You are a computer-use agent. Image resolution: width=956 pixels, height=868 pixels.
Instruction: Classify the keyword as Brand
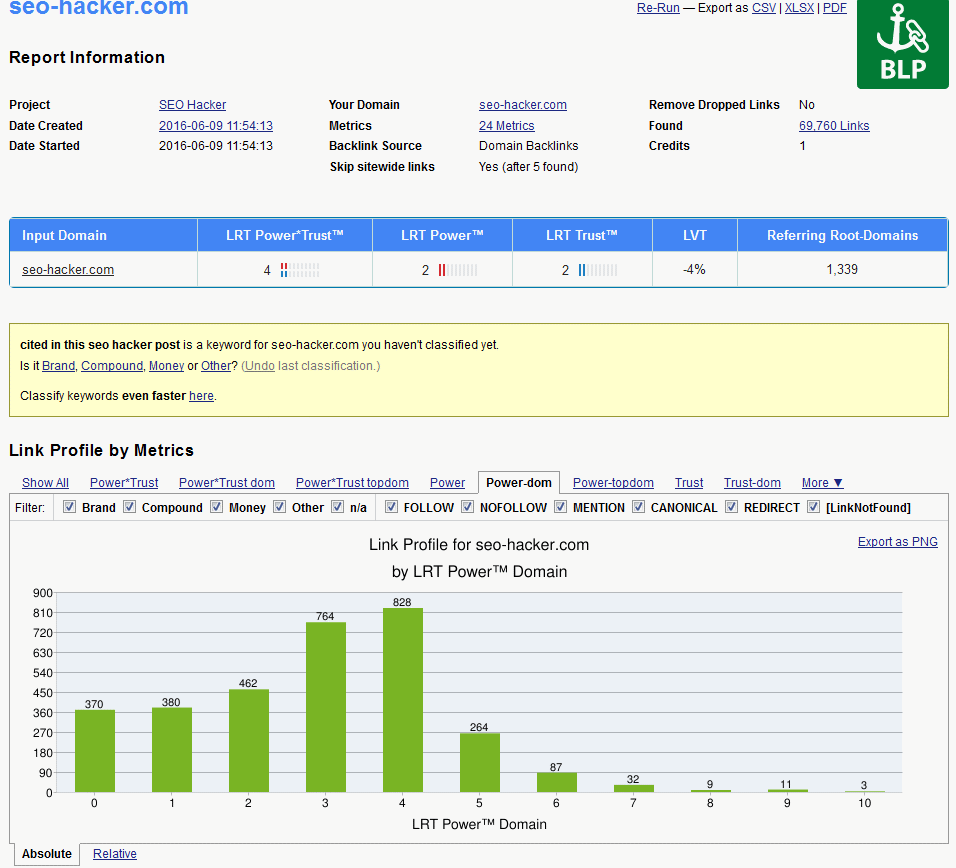[x=58, y=366]
